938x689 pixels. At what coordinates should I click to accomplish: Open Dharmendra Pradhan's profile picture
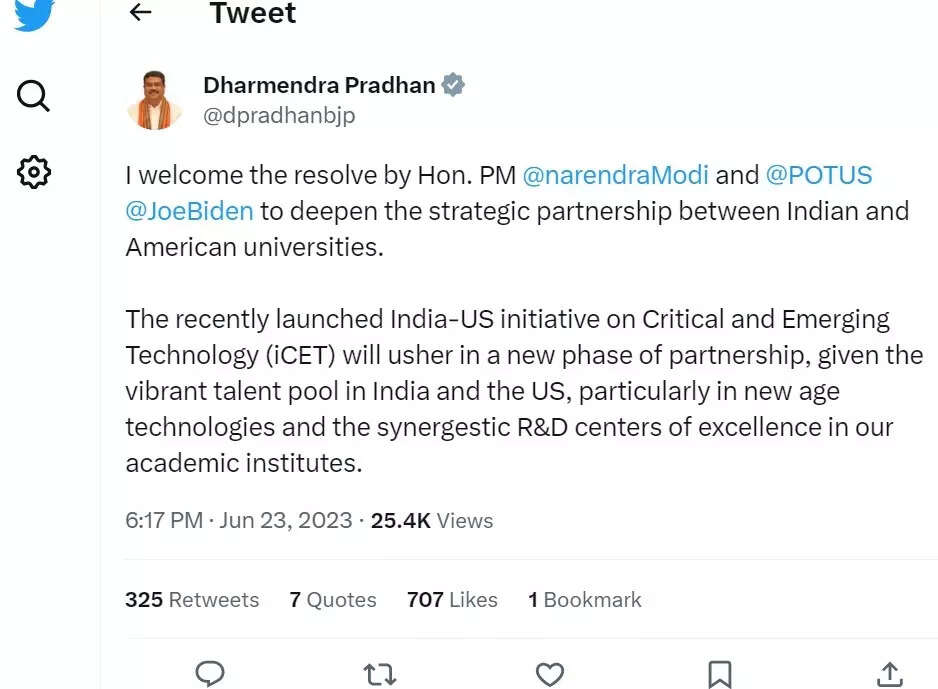point(155,98)
